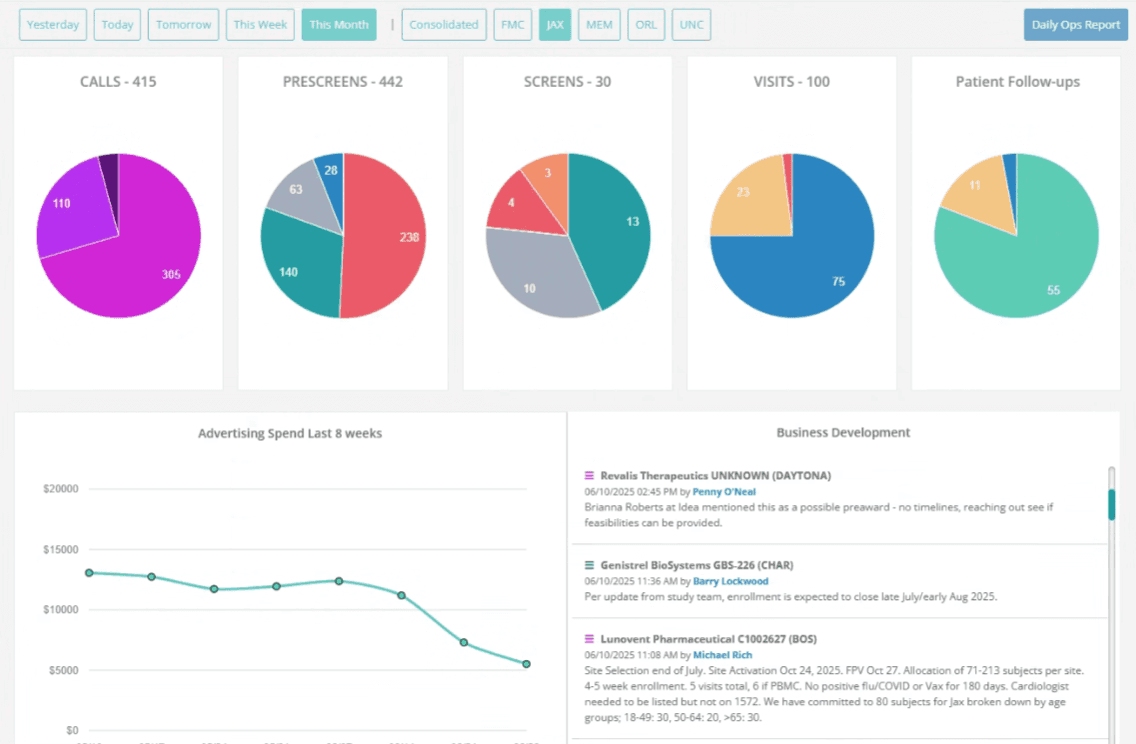Select the This Month filter

[339, 25]
